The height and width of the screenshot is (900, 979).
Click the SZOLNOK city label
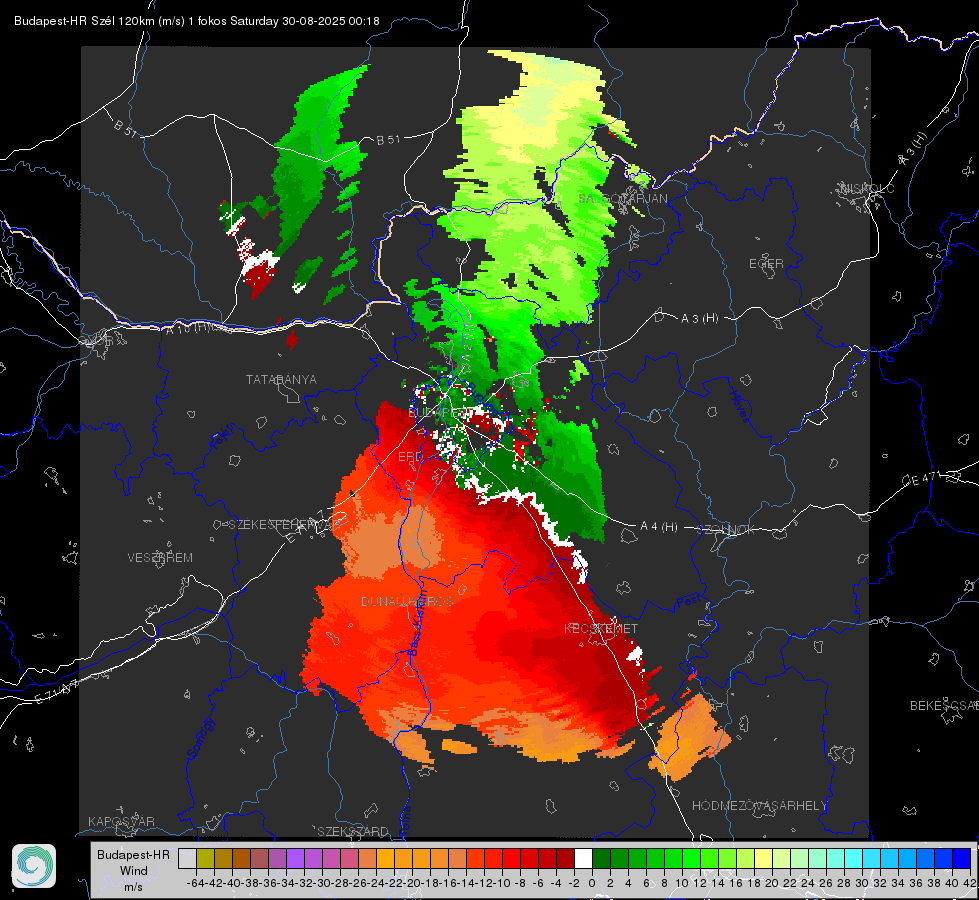726,530
